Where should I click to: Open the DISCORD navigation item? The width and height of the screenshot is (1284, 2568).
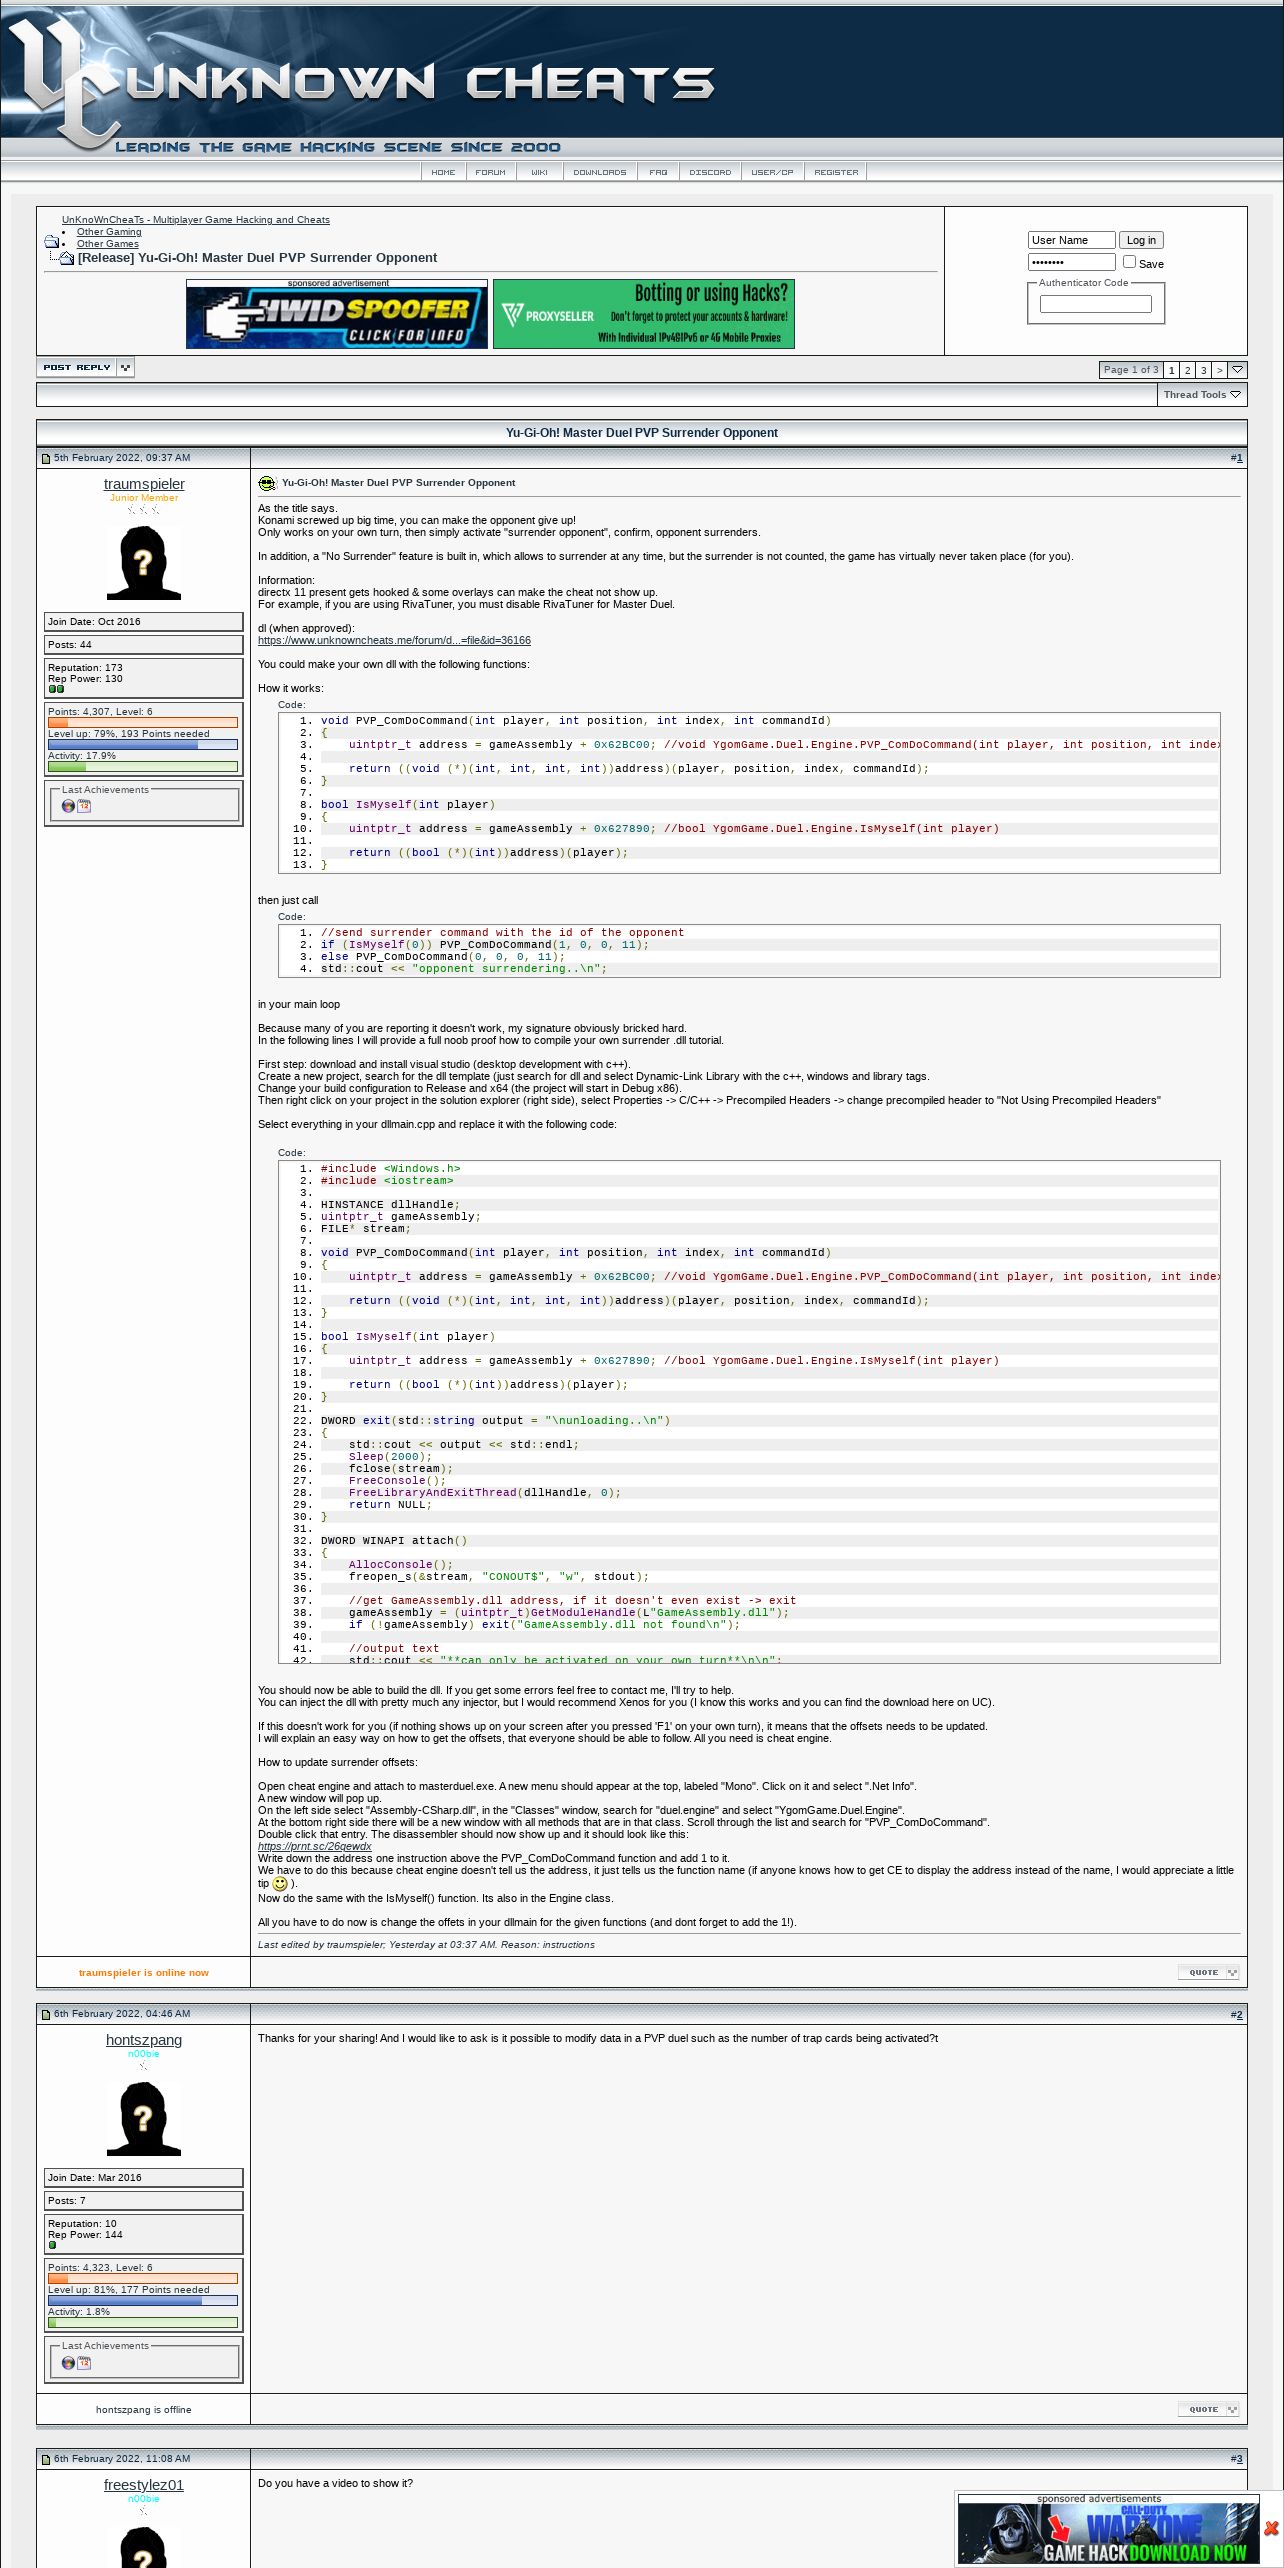pyautogui.click(x=710, y=172)
